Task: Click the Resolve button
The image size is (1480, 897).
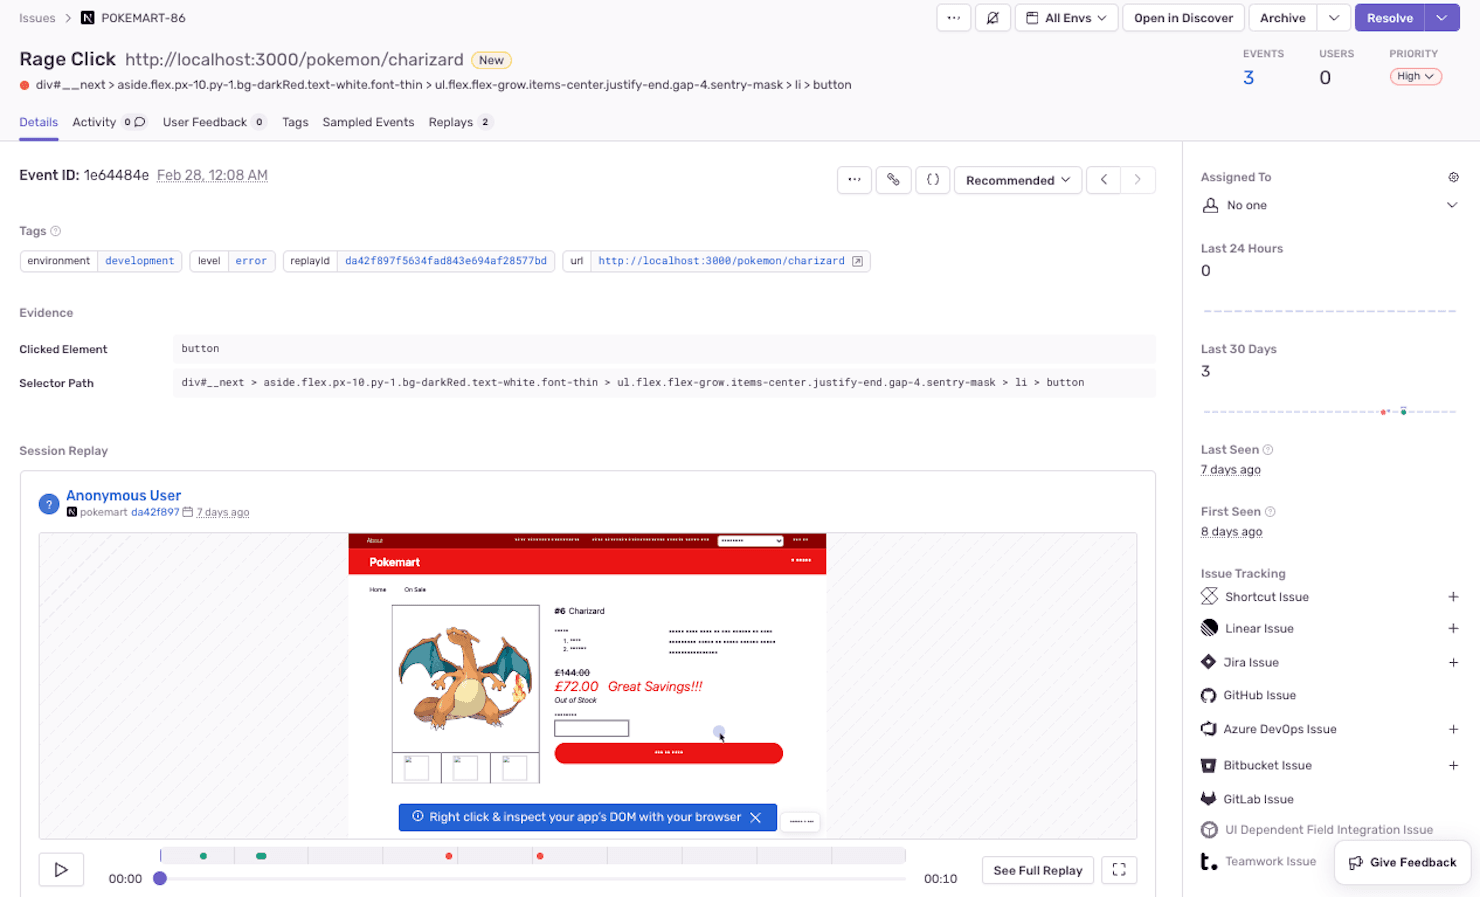Action: 1389,18
